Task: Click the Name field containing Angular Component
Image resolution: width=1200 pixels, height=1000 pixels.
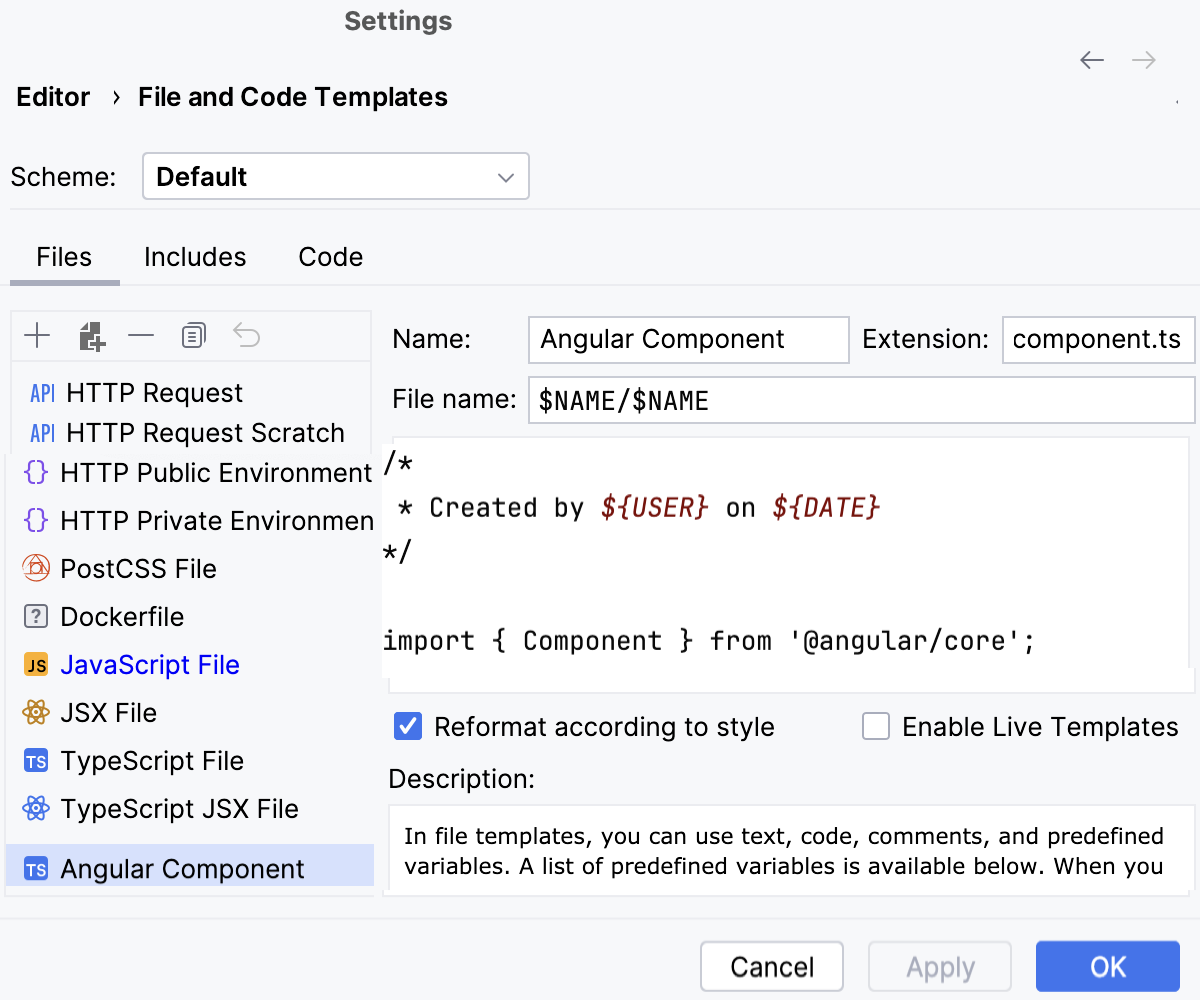Action: point(688,340)
